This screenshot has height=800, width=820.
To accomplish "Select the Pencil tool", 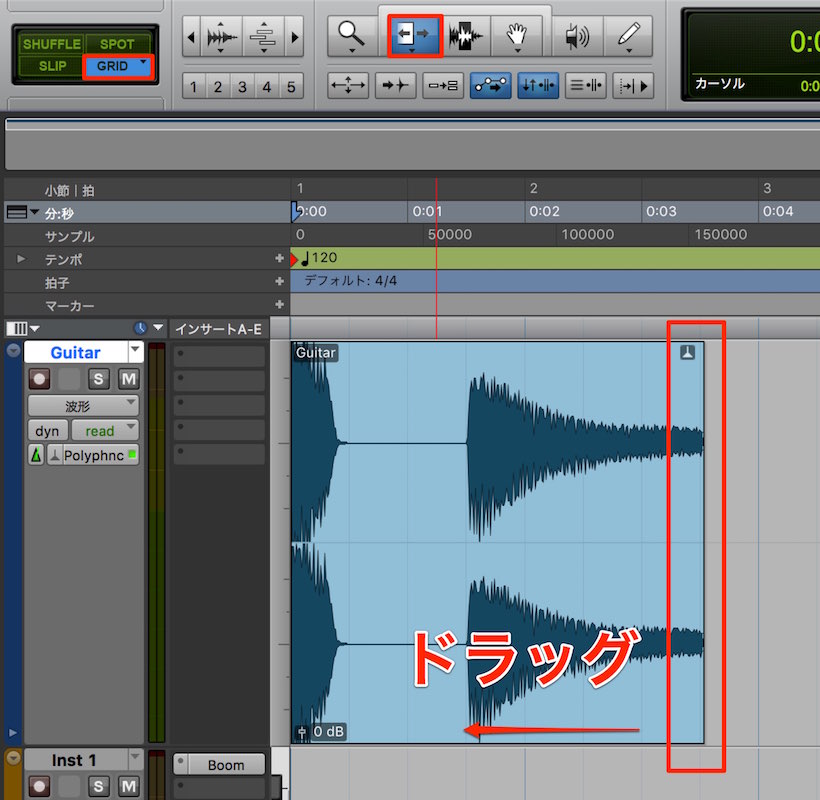I will point(628,36).
